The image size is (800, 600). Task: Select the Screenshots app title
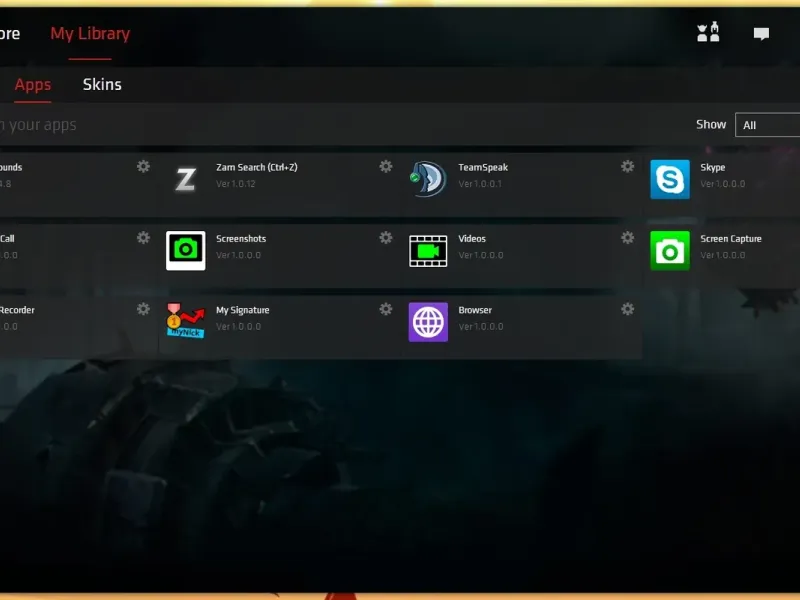click(241, 239)
